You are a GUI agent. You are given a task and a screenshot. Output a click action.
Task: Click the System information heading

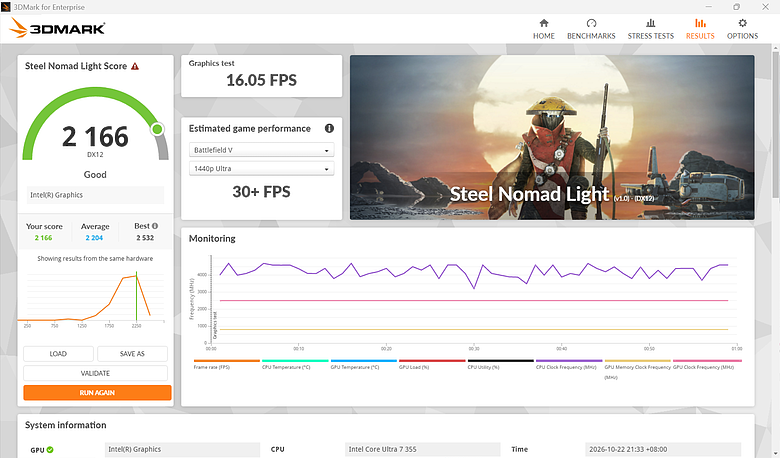pos(66,425)
